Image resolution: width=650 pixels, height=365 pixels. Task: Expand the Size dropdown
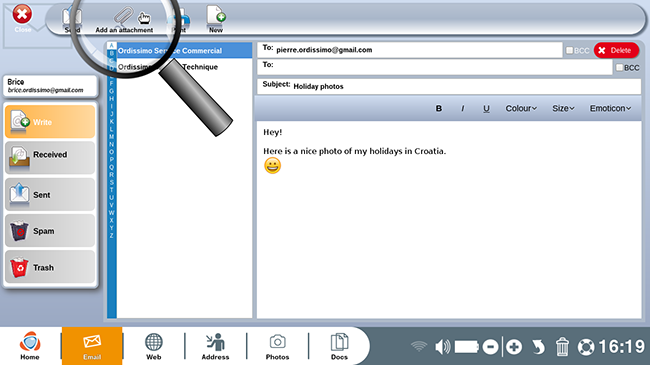tap(563, 108)
